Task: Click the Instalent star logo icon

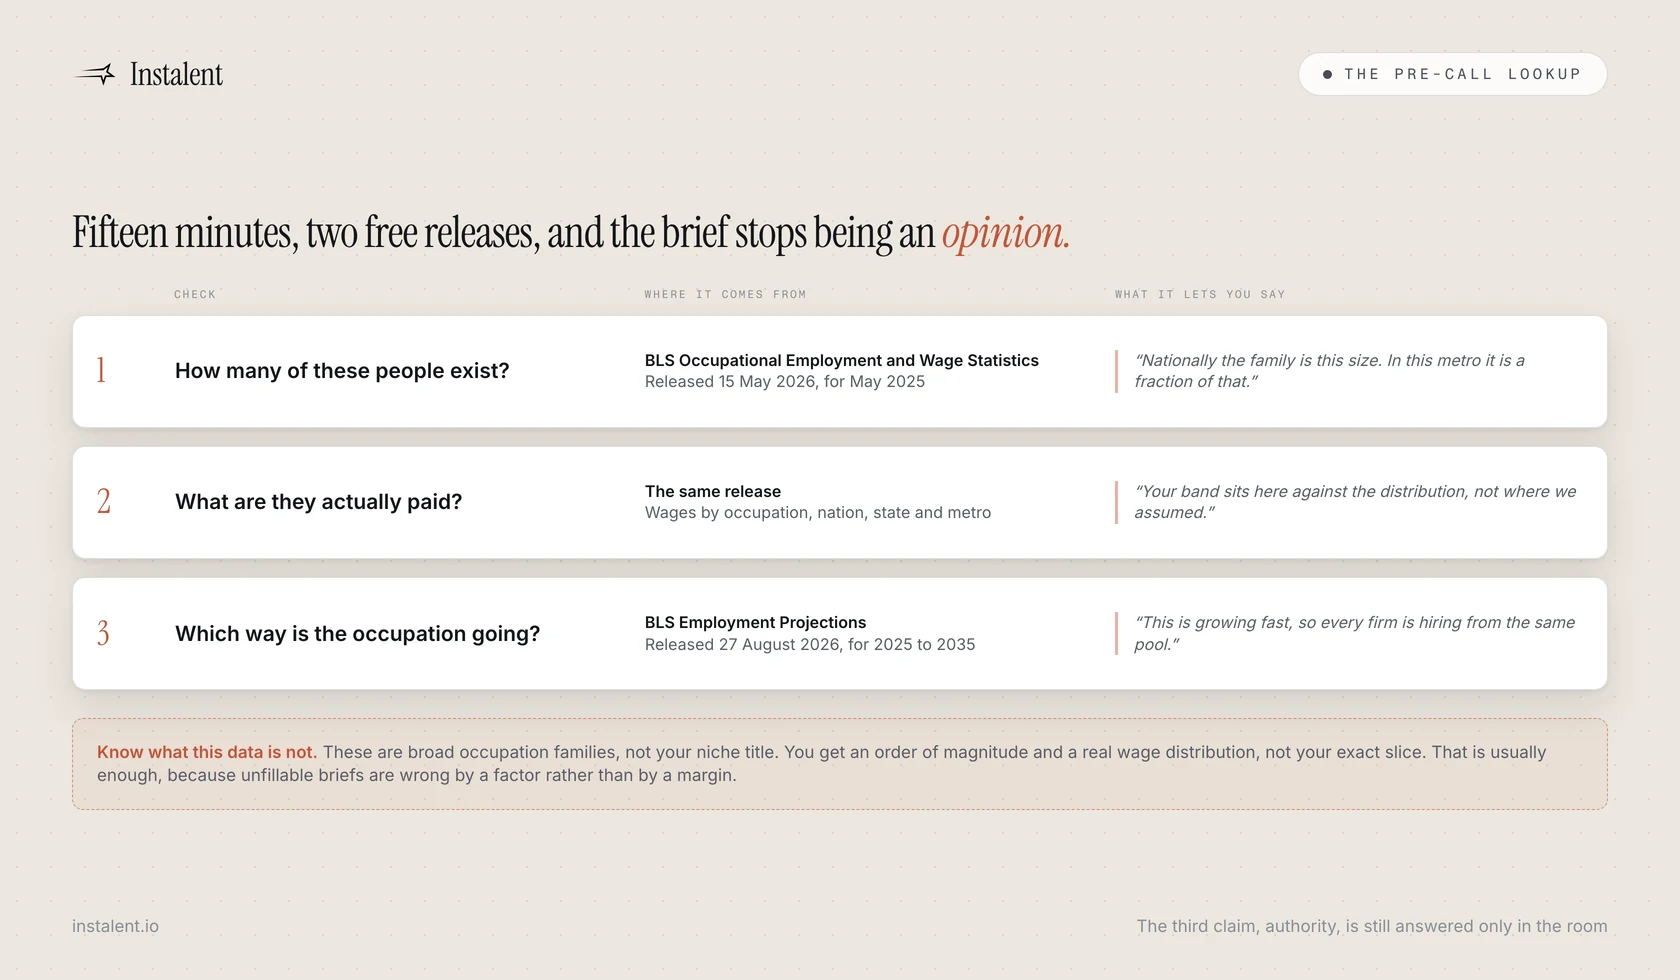Action: coord(95,74)
